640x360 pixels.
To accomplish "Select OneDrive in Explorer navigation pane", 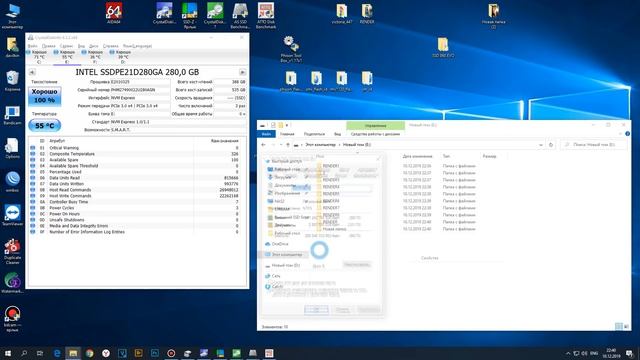I will coord(280,244).
